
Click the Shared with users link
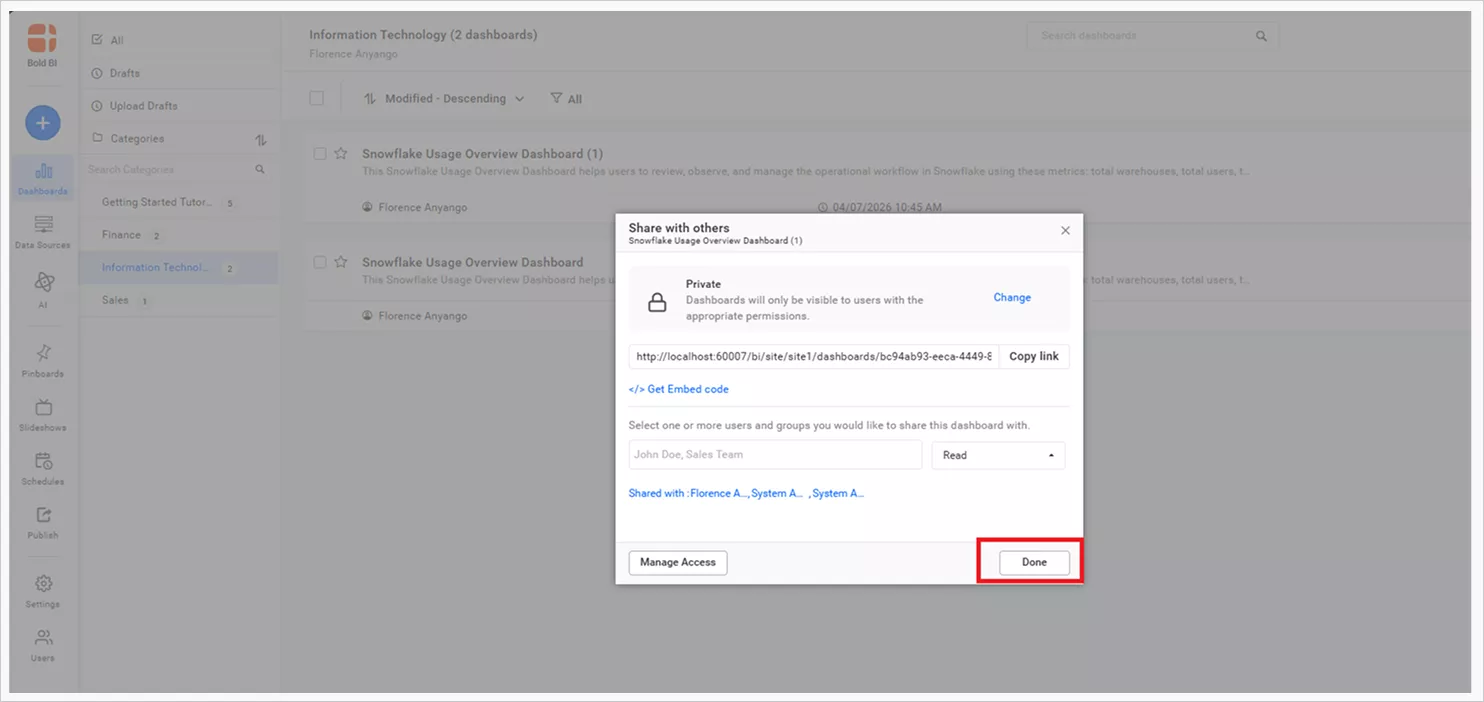pos(746,493)
